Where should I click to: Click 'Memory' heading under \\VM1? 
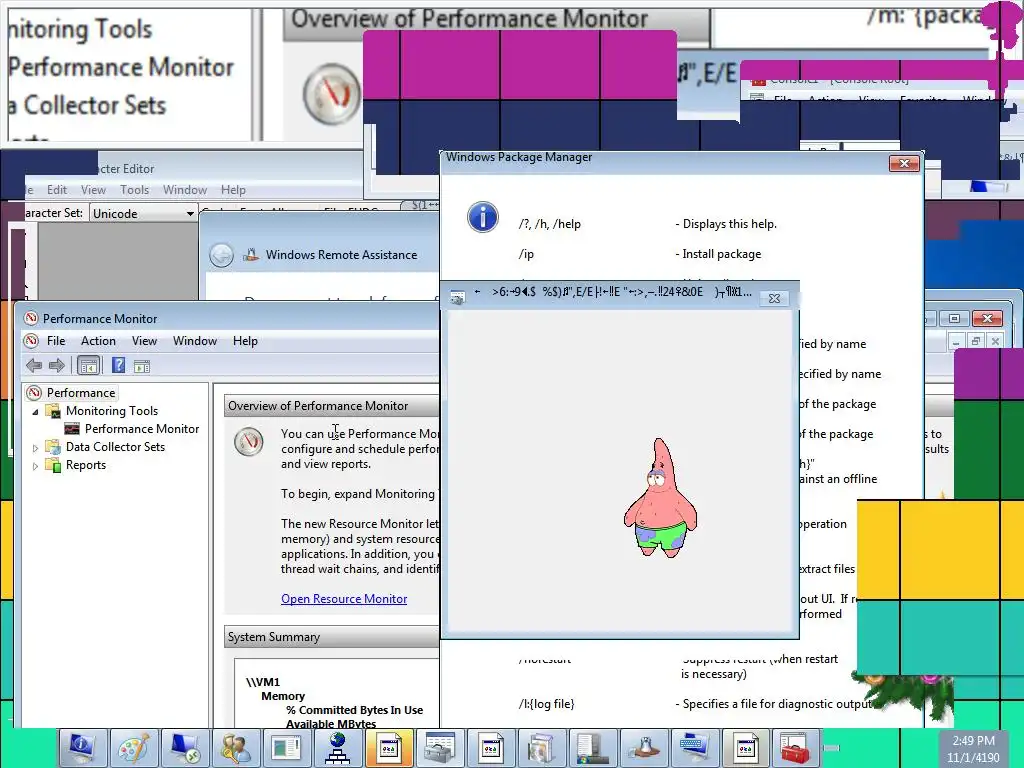coord(283,696)
